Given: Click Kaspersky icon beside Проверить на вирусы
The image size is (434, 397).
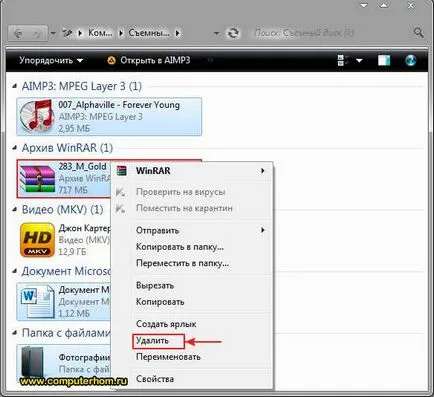Looking at the screenshot, I should pos(120,192).
